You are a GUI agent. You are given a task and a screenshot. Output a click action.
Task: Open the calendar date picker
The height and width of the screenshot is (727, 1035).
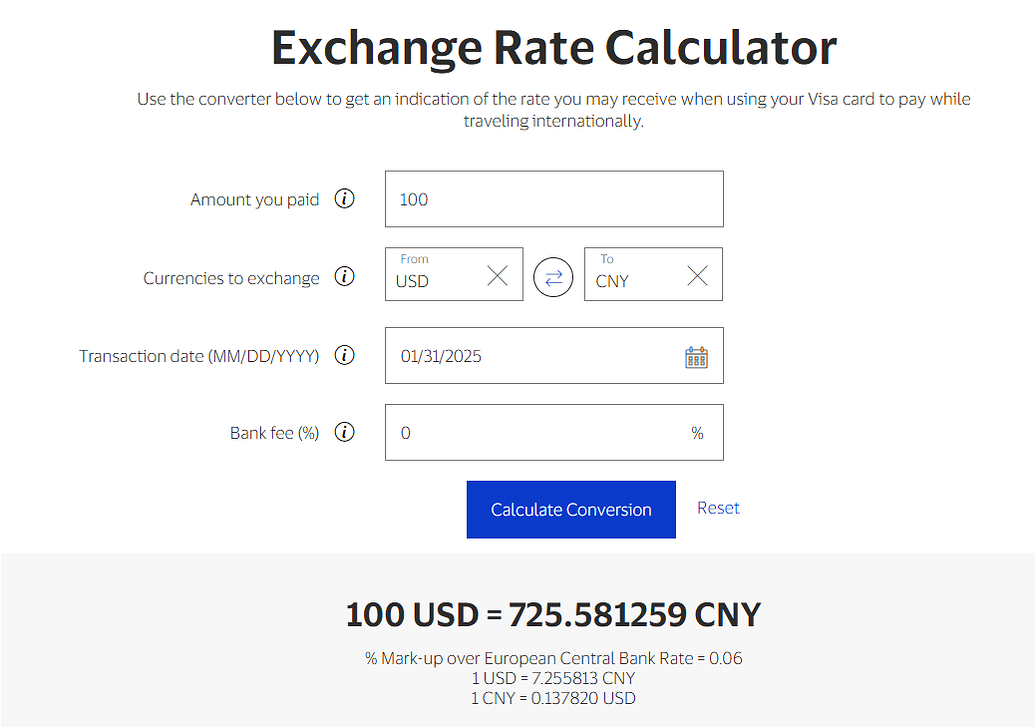(x=696, y=357)
